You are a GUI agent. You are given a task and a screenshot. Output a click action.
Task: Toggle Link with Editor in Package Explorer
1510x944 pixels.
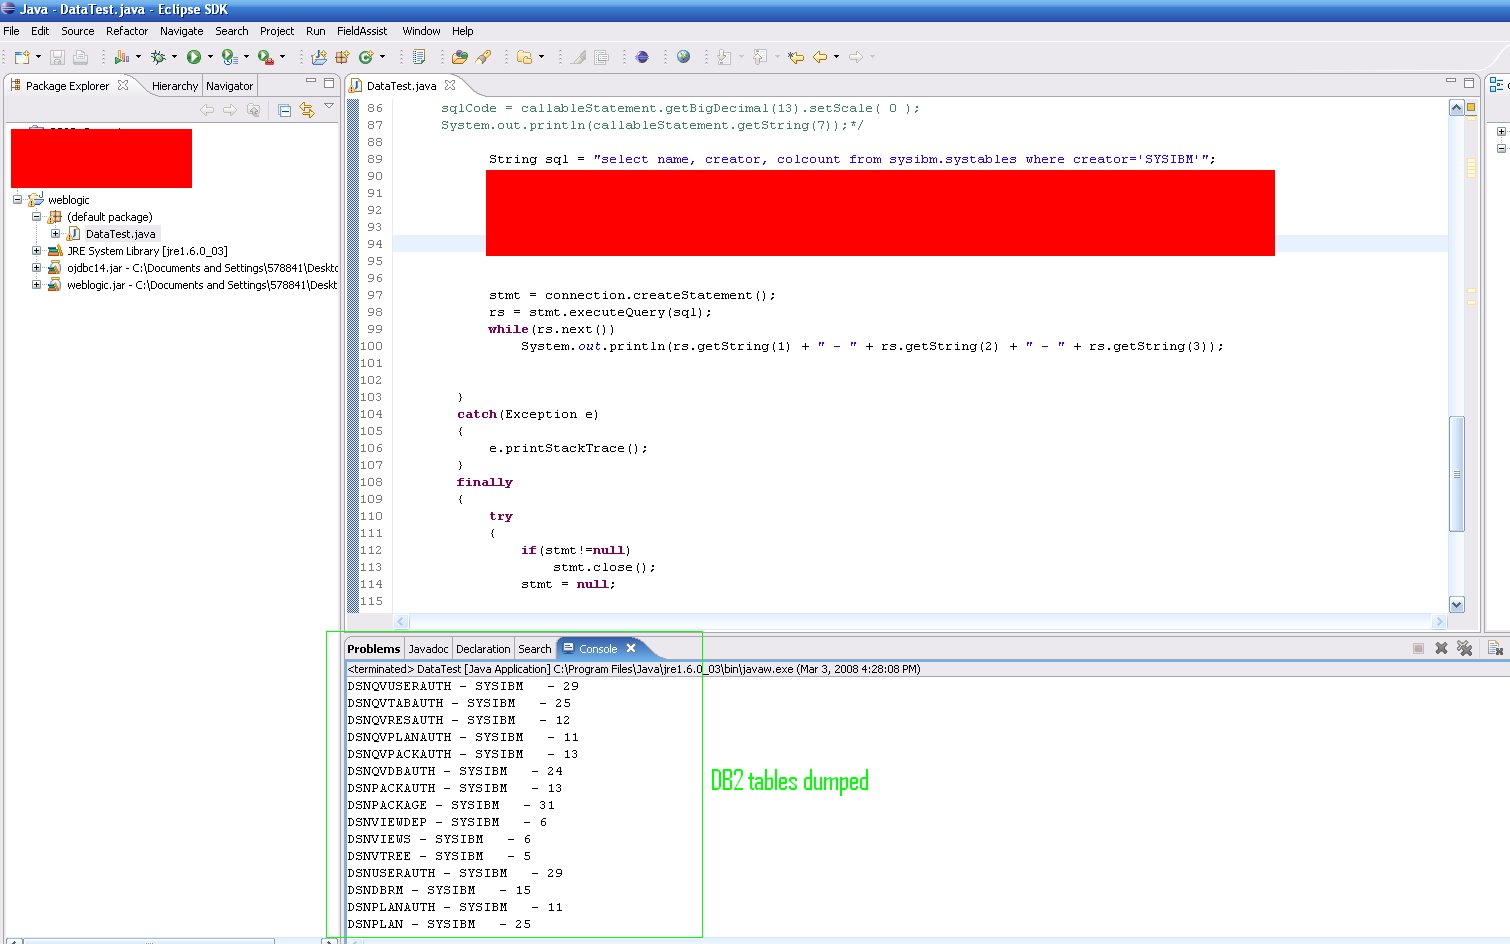307,110
